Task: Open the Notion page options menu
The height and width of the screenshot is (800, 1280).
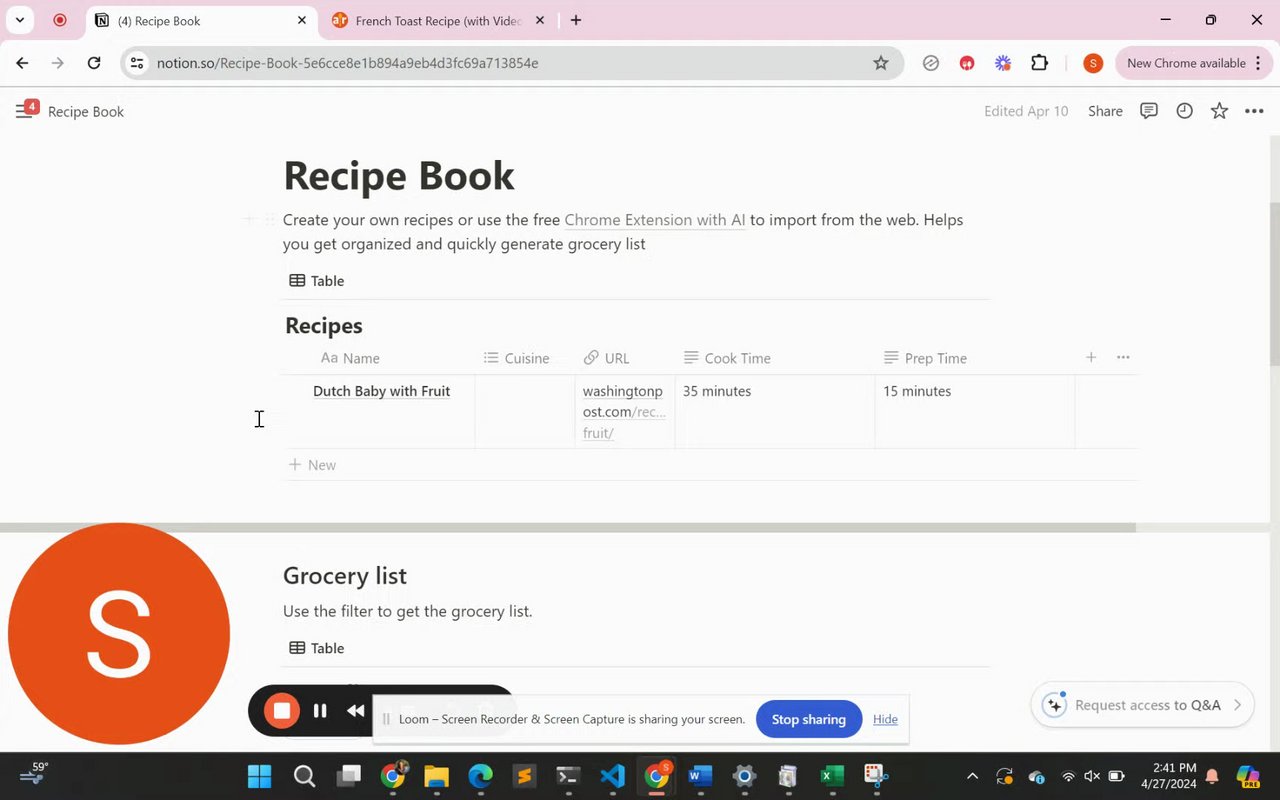Action: (x=1254, y=111)
